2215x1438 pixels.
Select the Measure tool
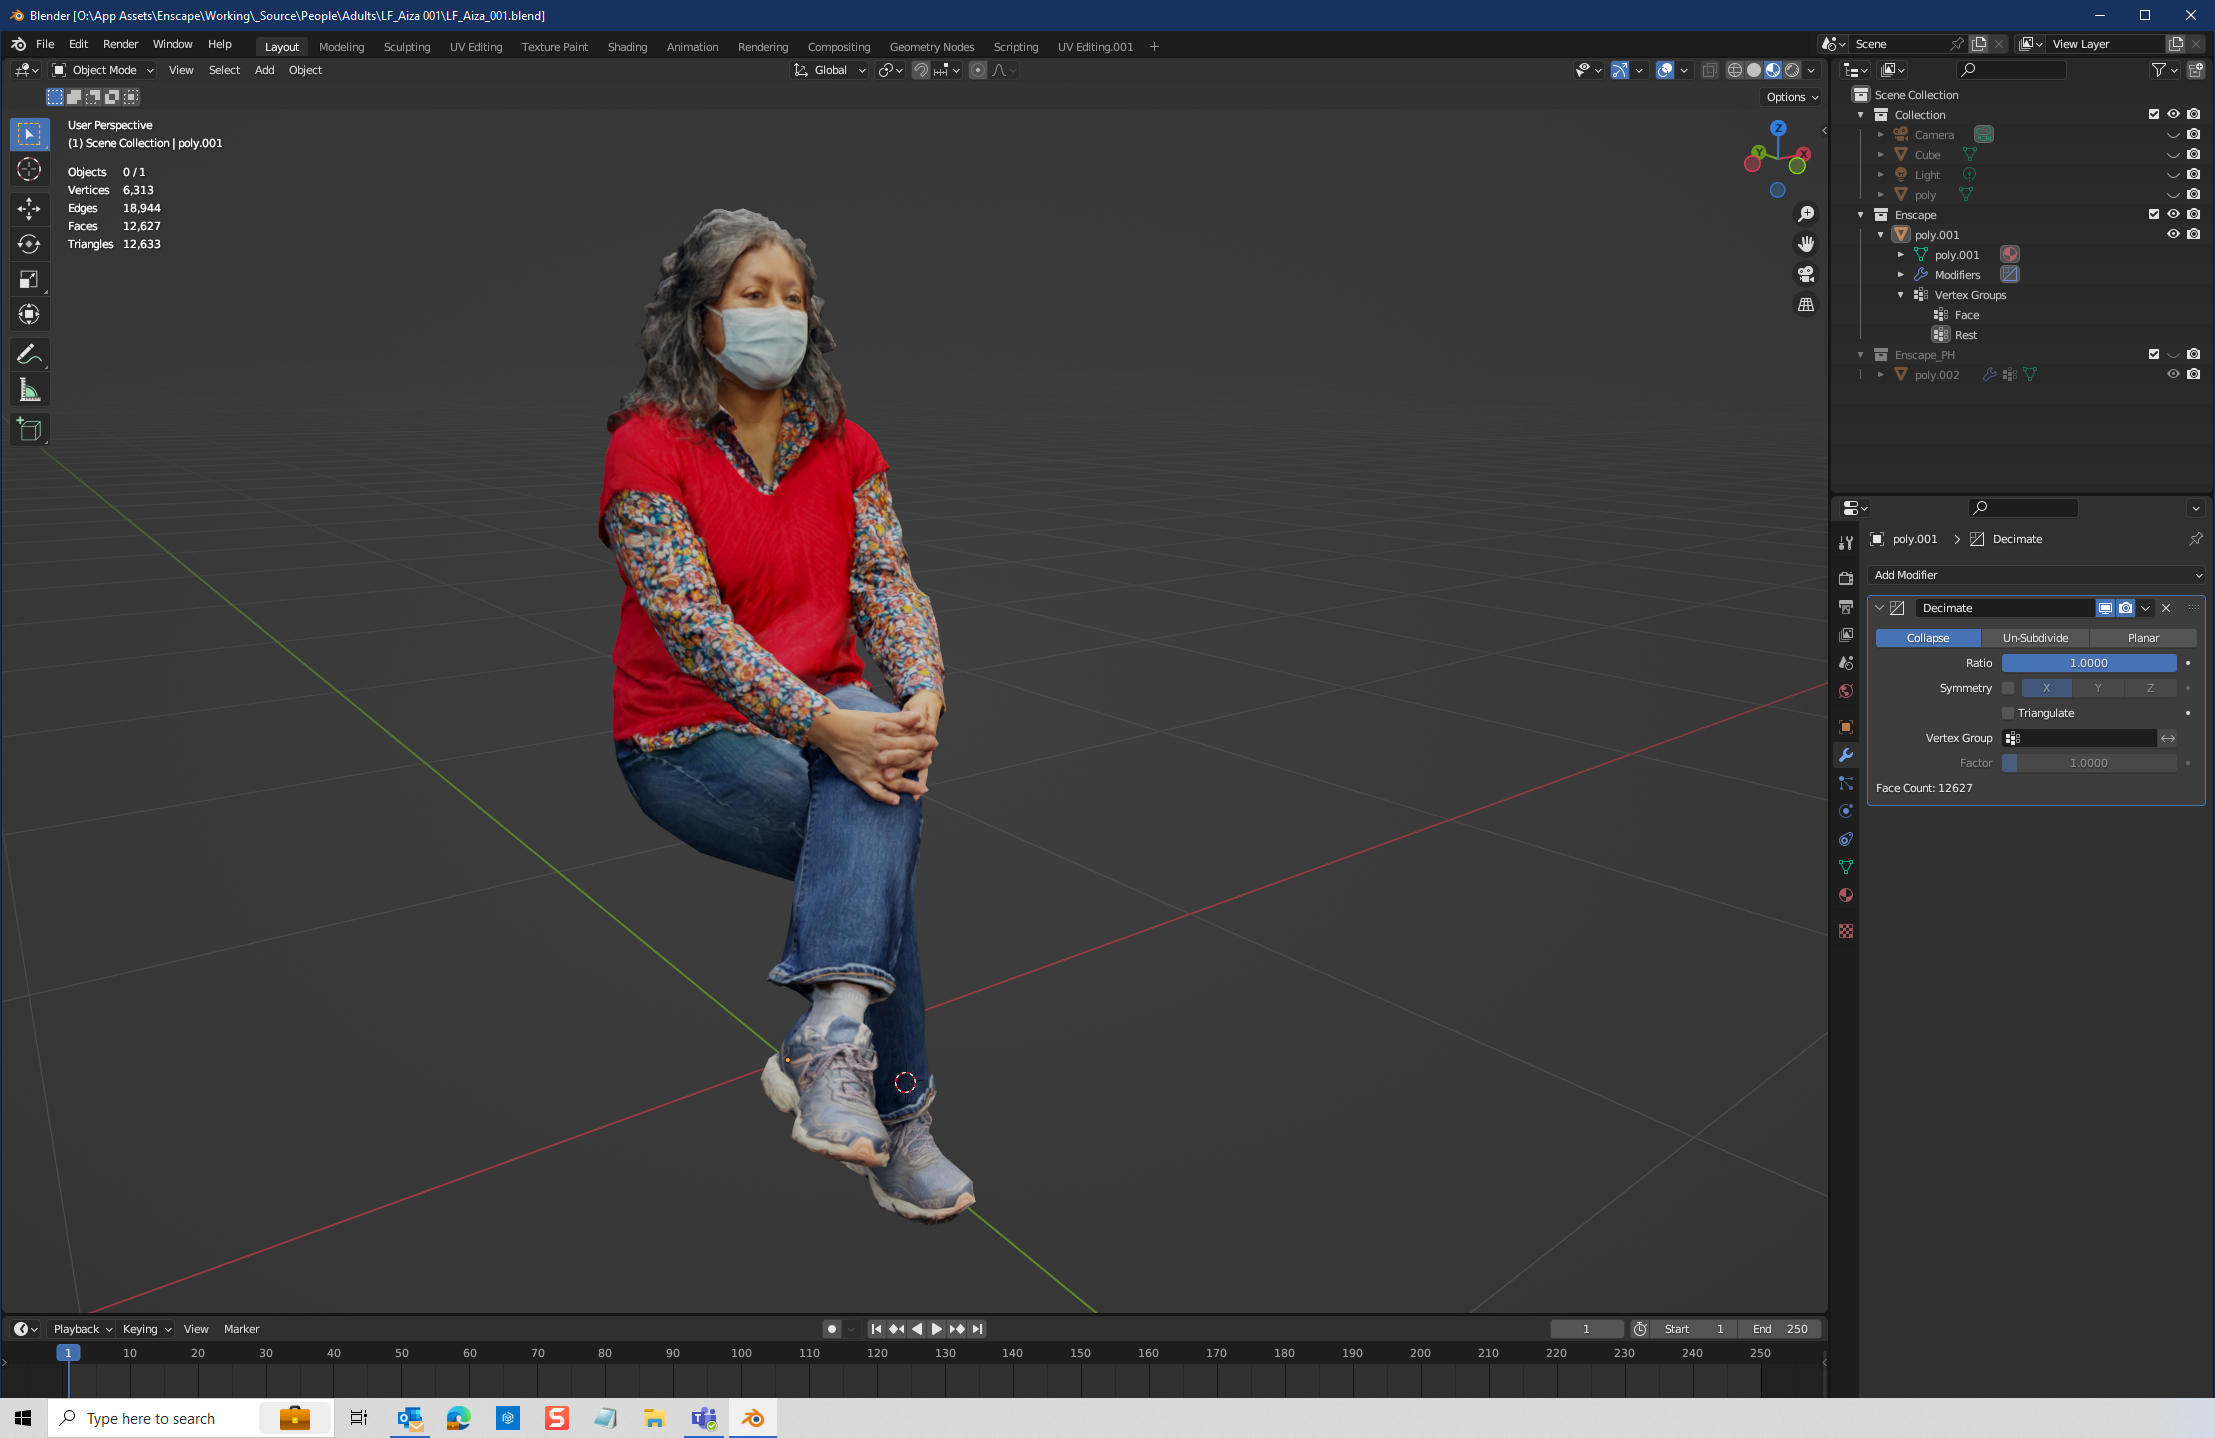29,390
